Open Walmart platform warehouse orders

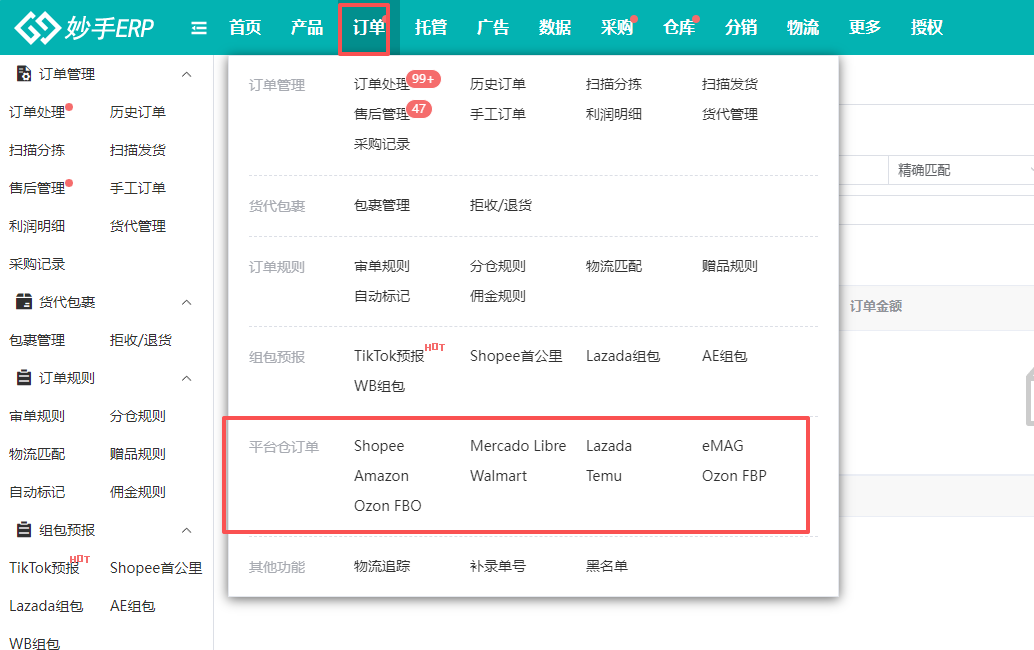[499, 476]
